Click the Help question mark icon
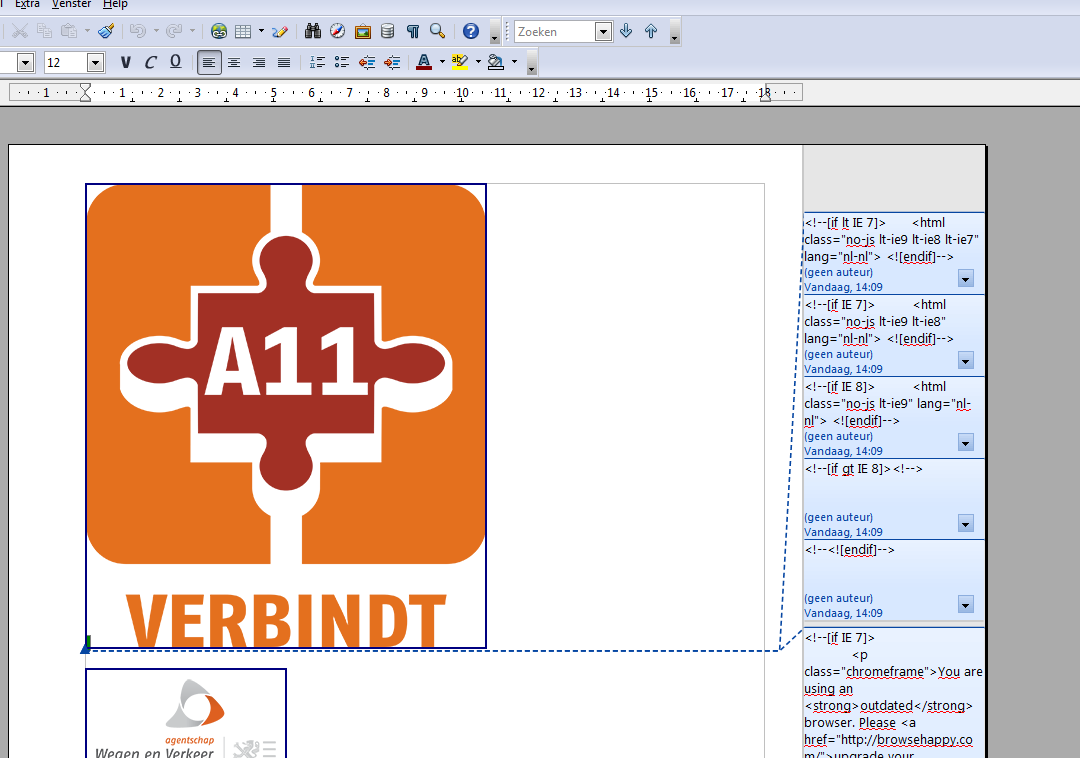This screenshot has height=758, width=1080. [x=471, y=32]
